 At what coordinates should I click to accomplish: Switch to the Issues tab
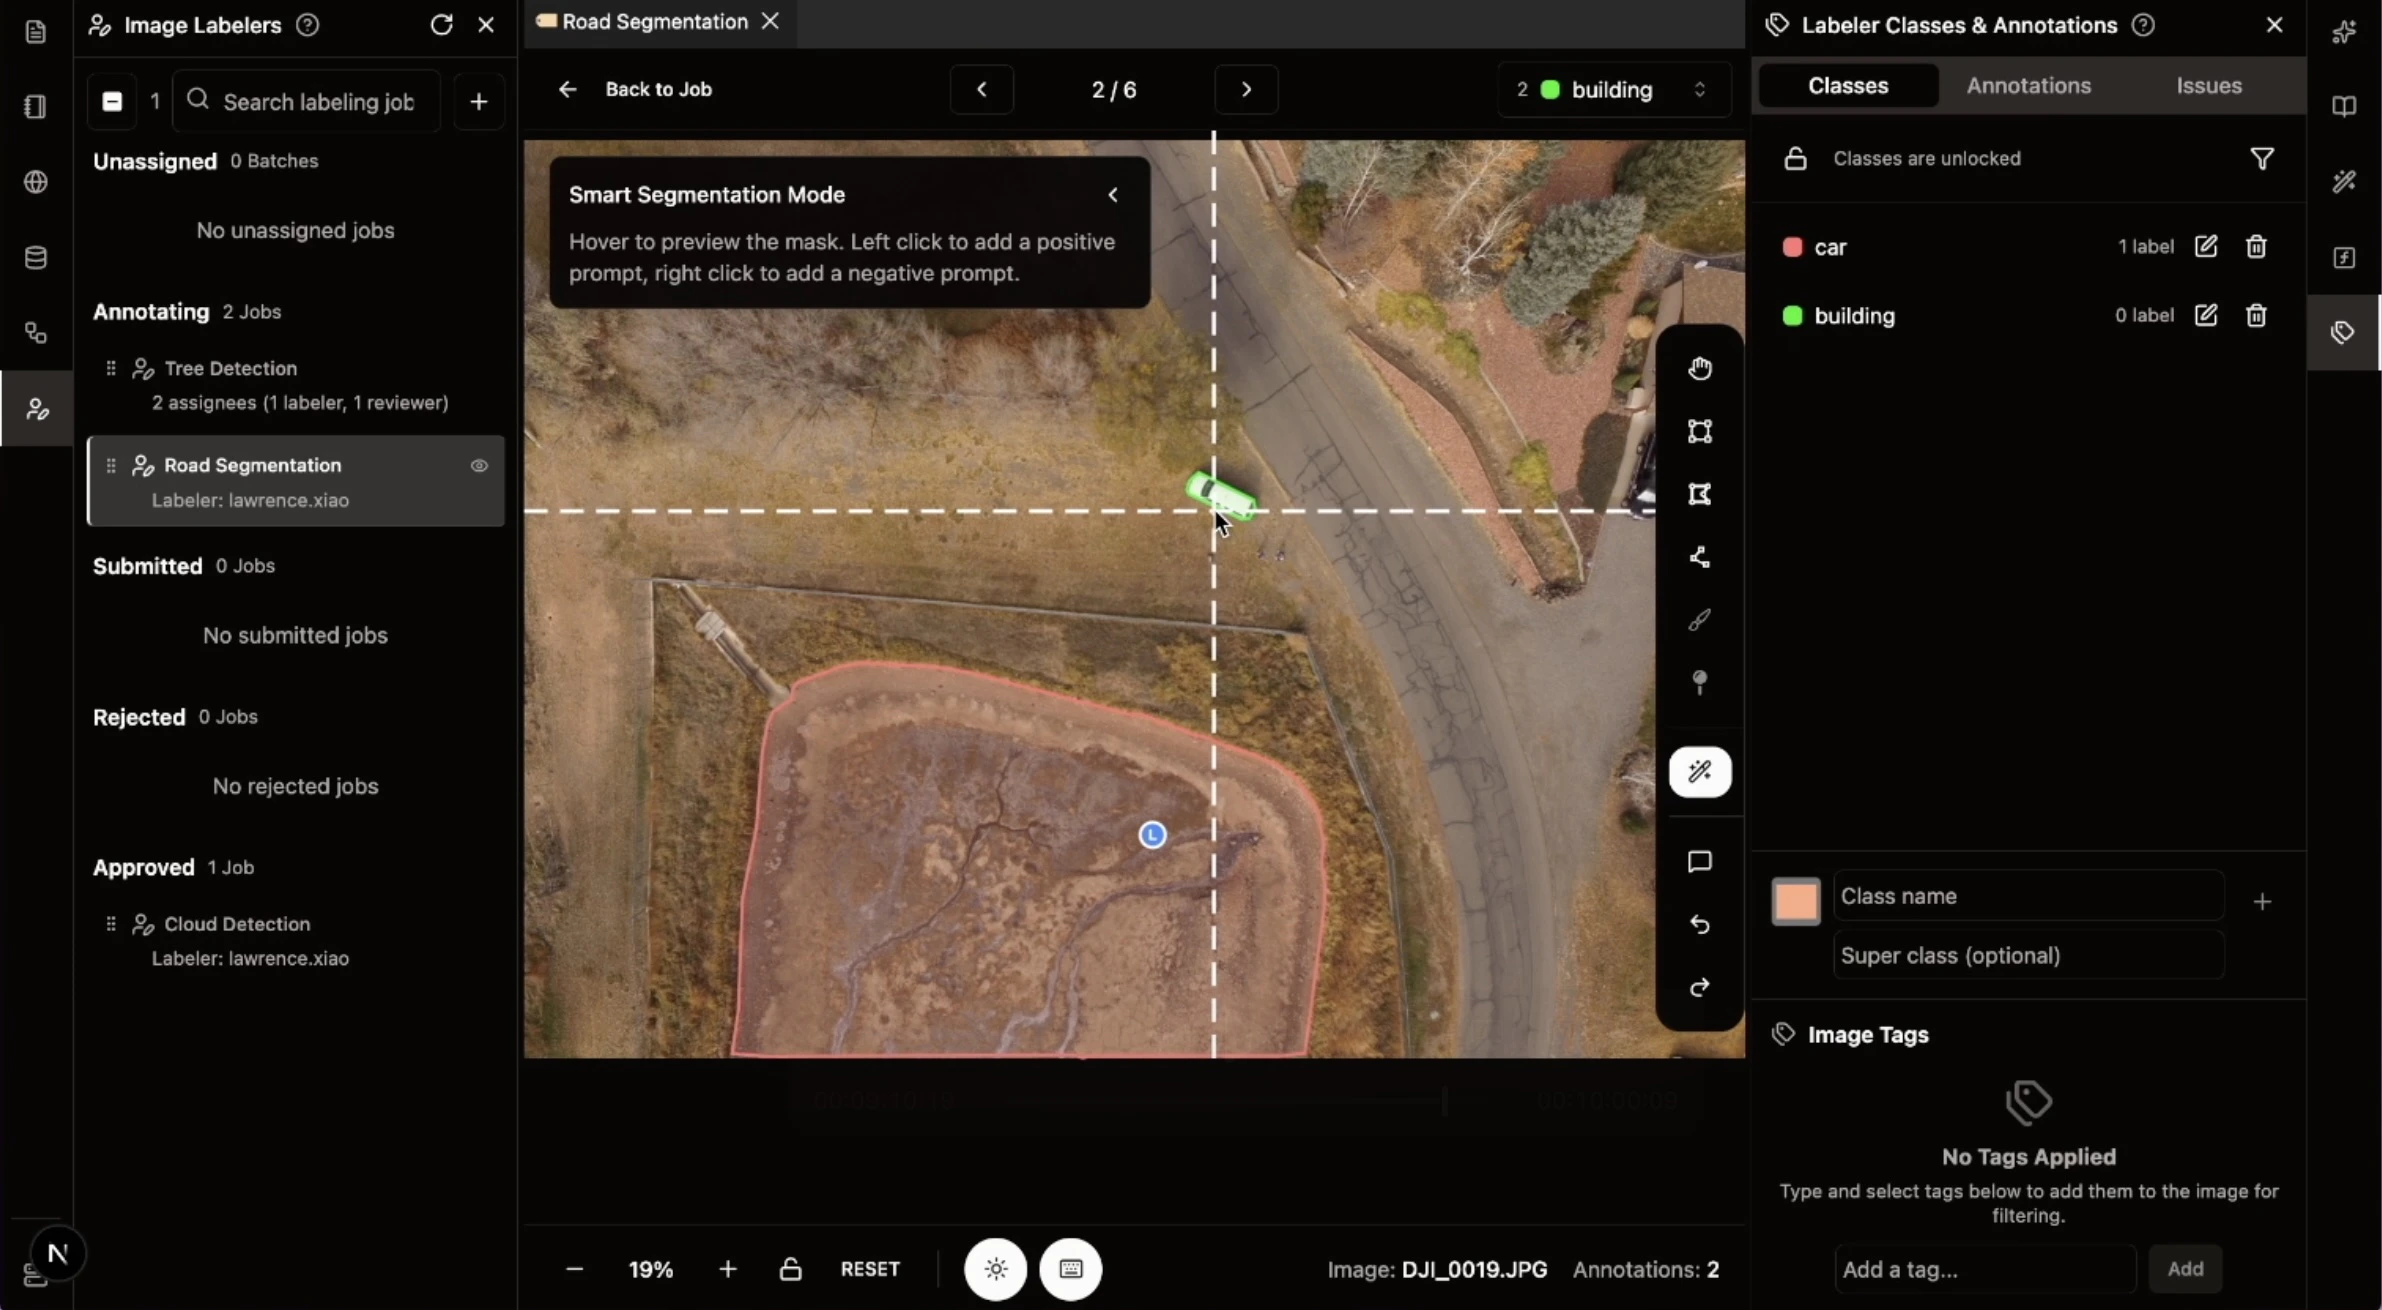click(x=2209, y=85)
